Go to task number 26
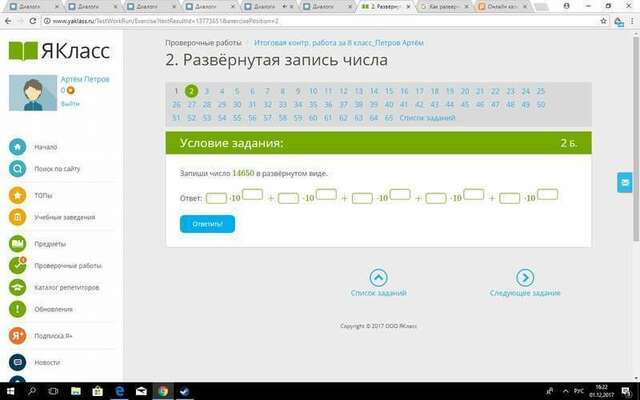Image resolution: width=640 pixels, height=400 pixels. [x=176, y=104]
